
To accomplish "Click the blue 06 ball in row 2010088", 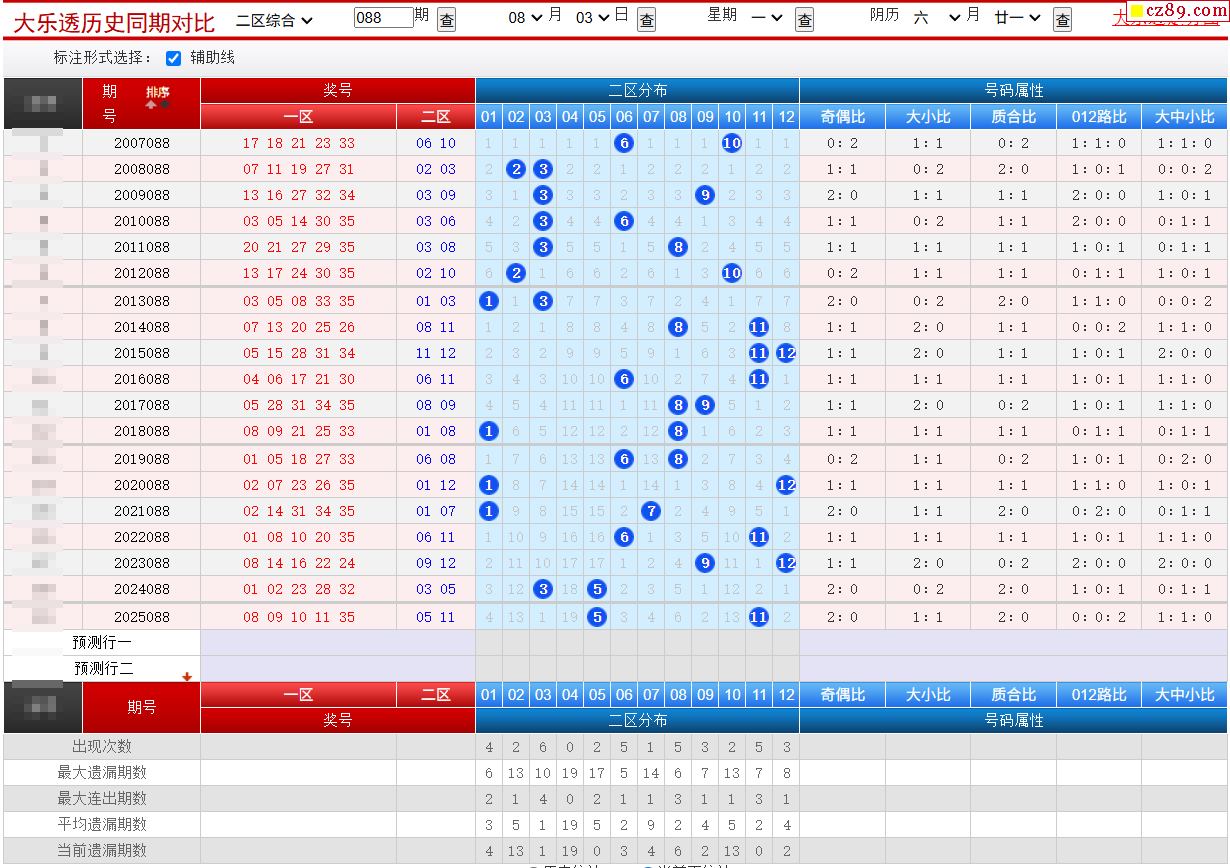I will pyautogui.click(x=624, y=221).
